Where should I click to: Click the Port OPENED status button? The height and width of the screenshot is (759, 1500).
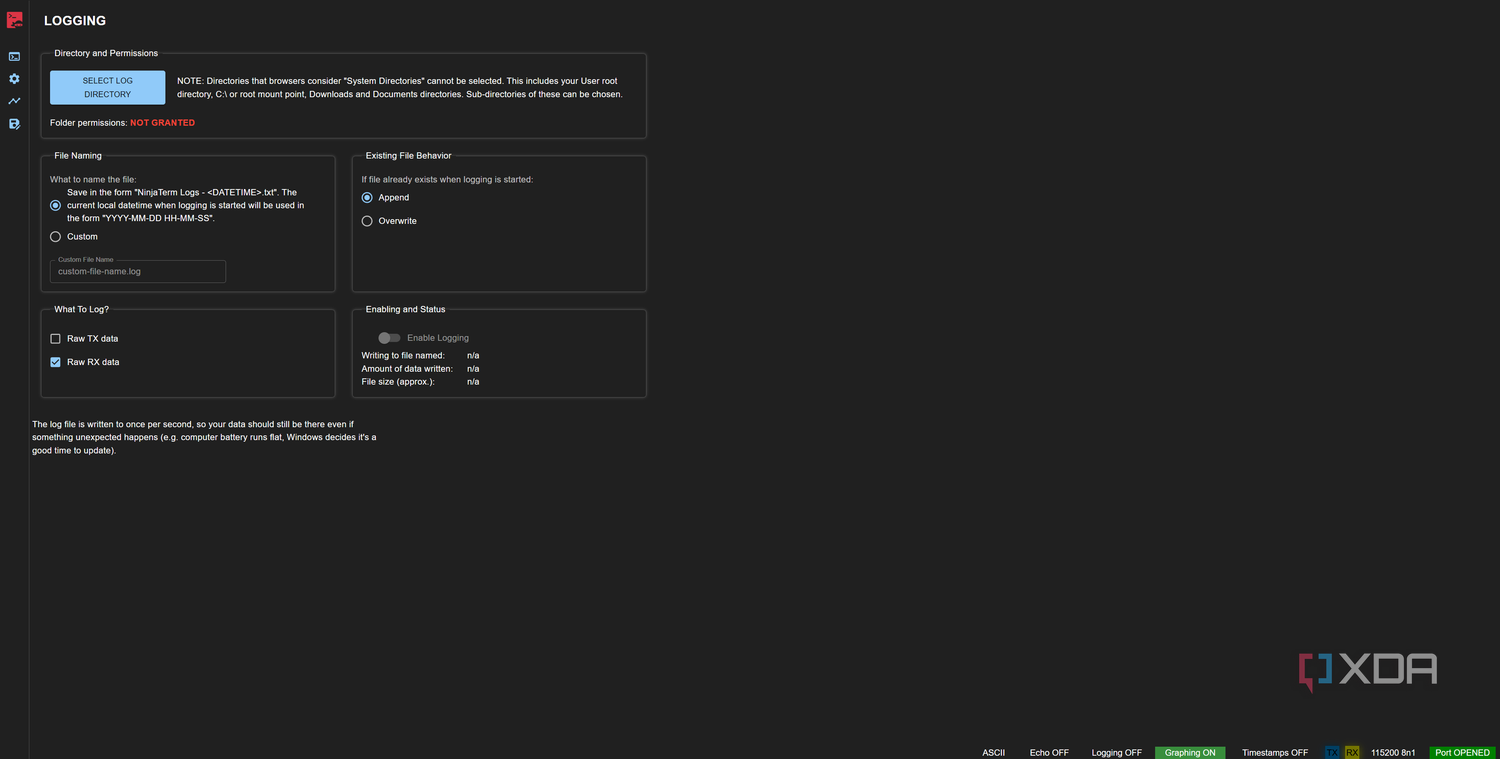tap(1463, 752)
